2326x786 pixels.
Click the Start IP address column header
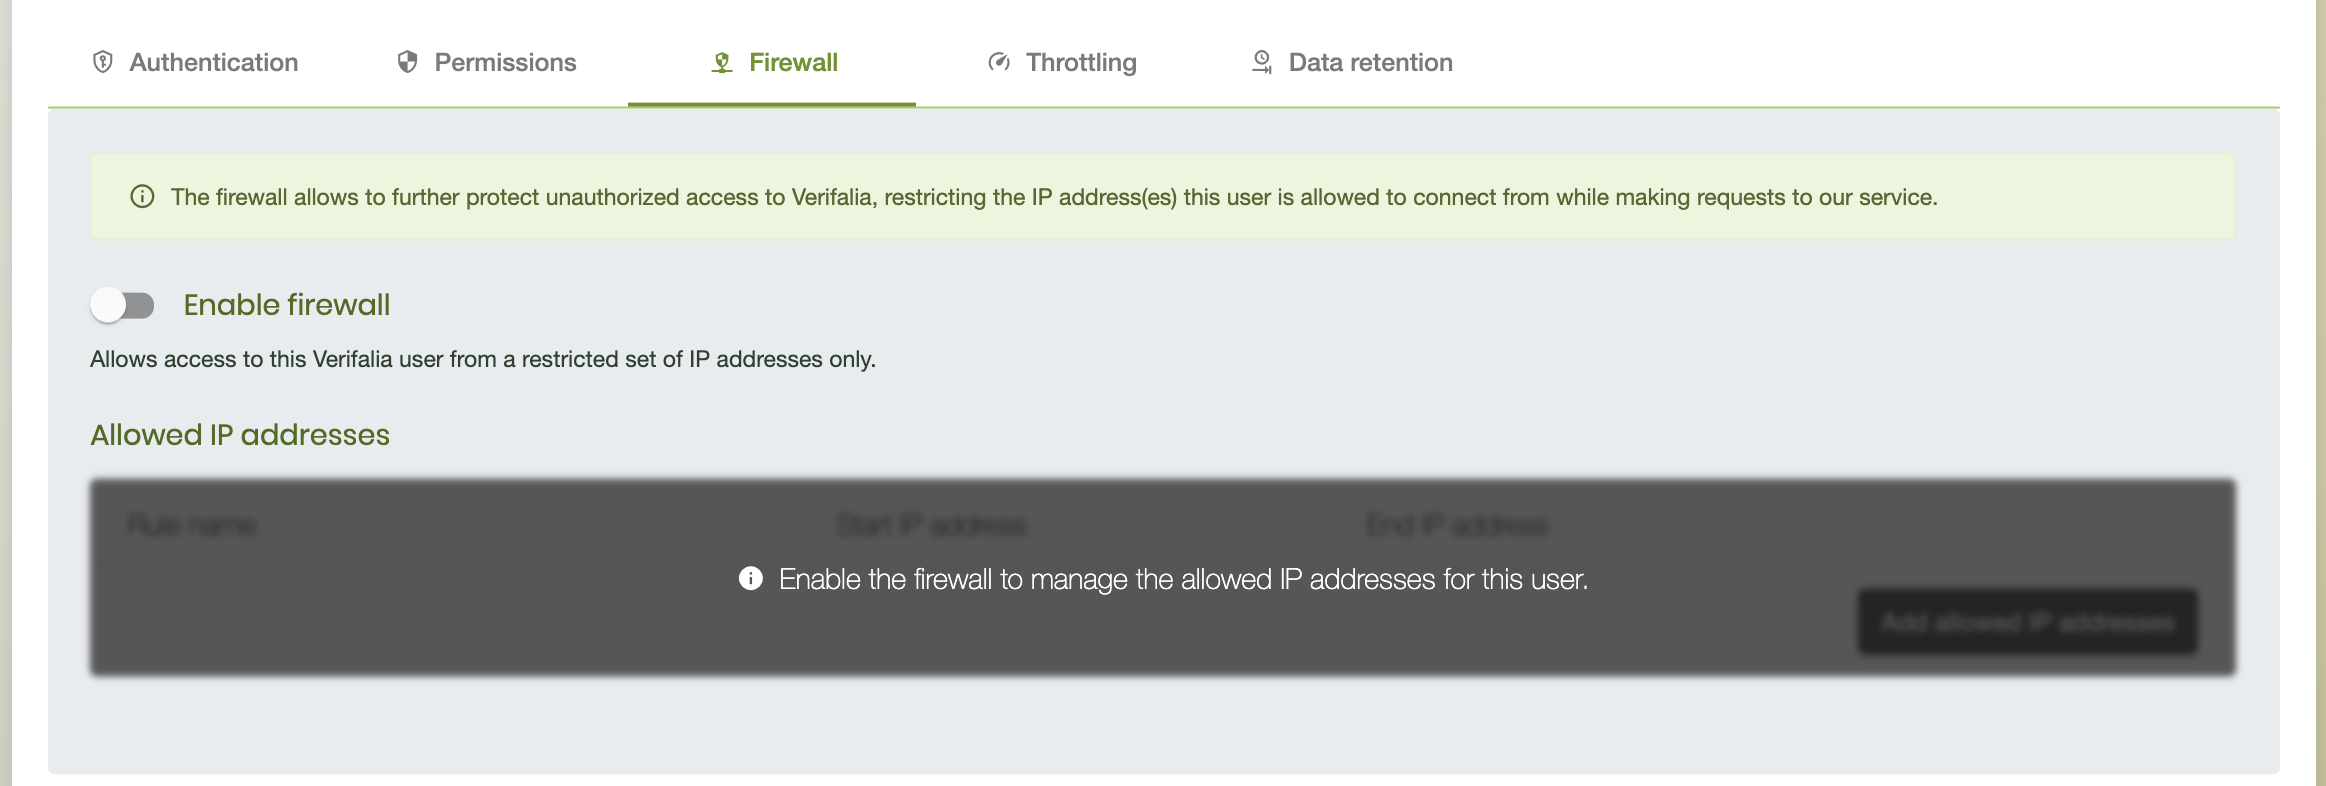click(x=932, y=524)
